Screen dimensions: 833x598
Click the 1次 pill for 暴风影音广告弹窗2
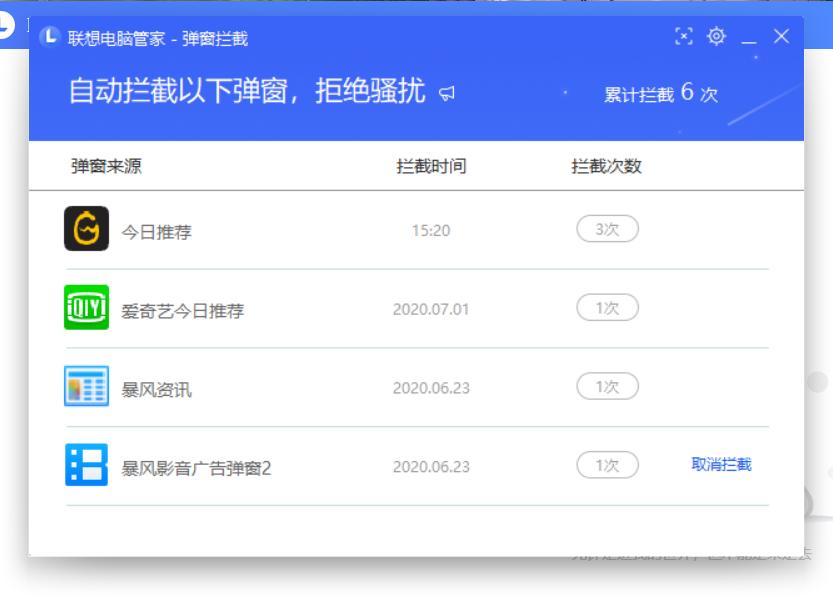click(x=608, y=465)
